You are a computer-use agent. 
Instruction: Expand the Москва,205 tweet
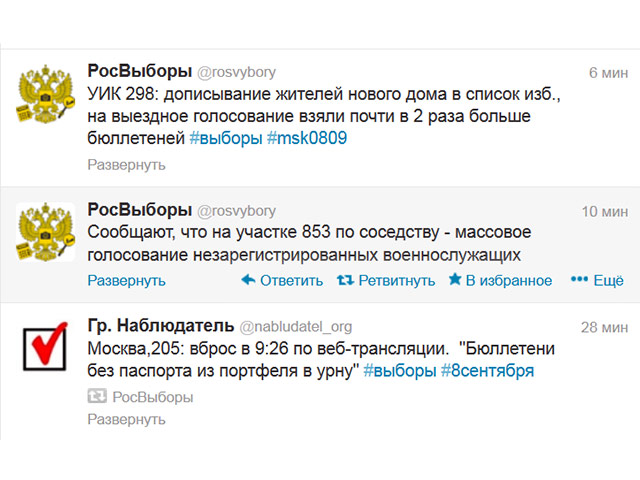[126, 420]
